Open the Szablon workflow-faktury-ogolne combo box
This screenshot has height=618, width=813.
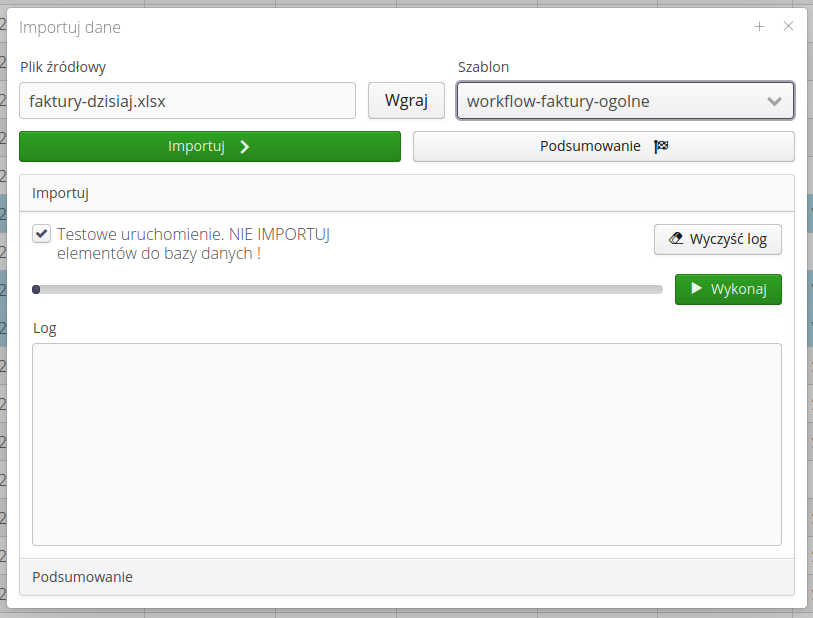[x=610, y=101]
